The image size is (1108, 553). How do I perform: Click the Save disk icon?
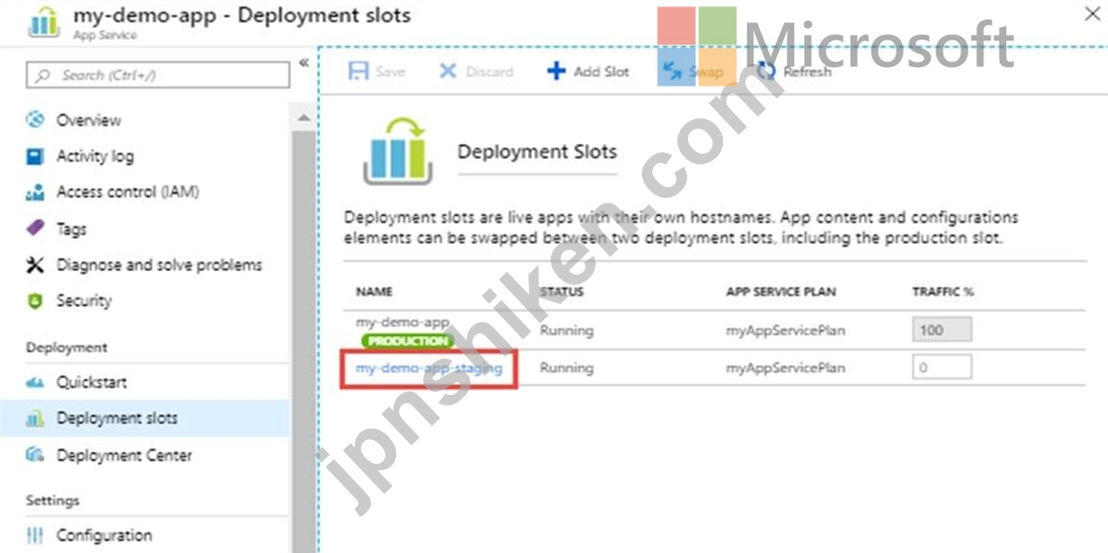[359, 71]
